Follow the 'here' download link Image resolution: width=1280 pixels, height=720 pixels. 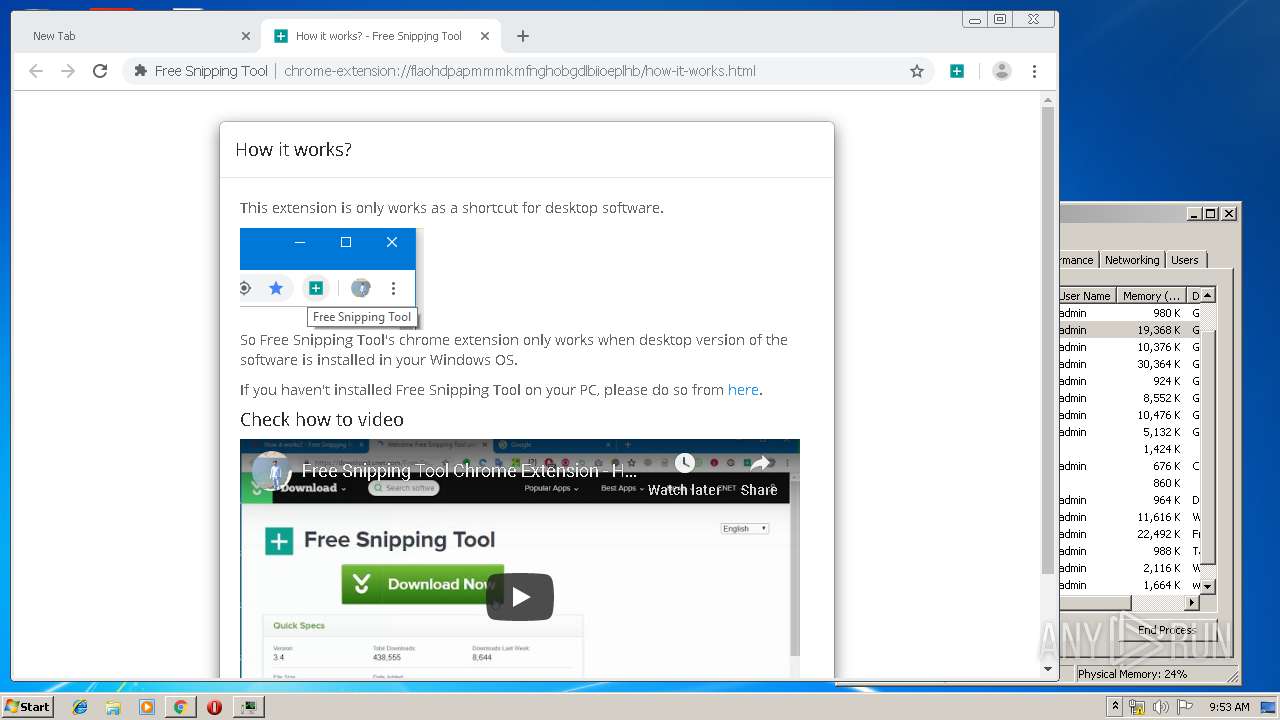743,390
